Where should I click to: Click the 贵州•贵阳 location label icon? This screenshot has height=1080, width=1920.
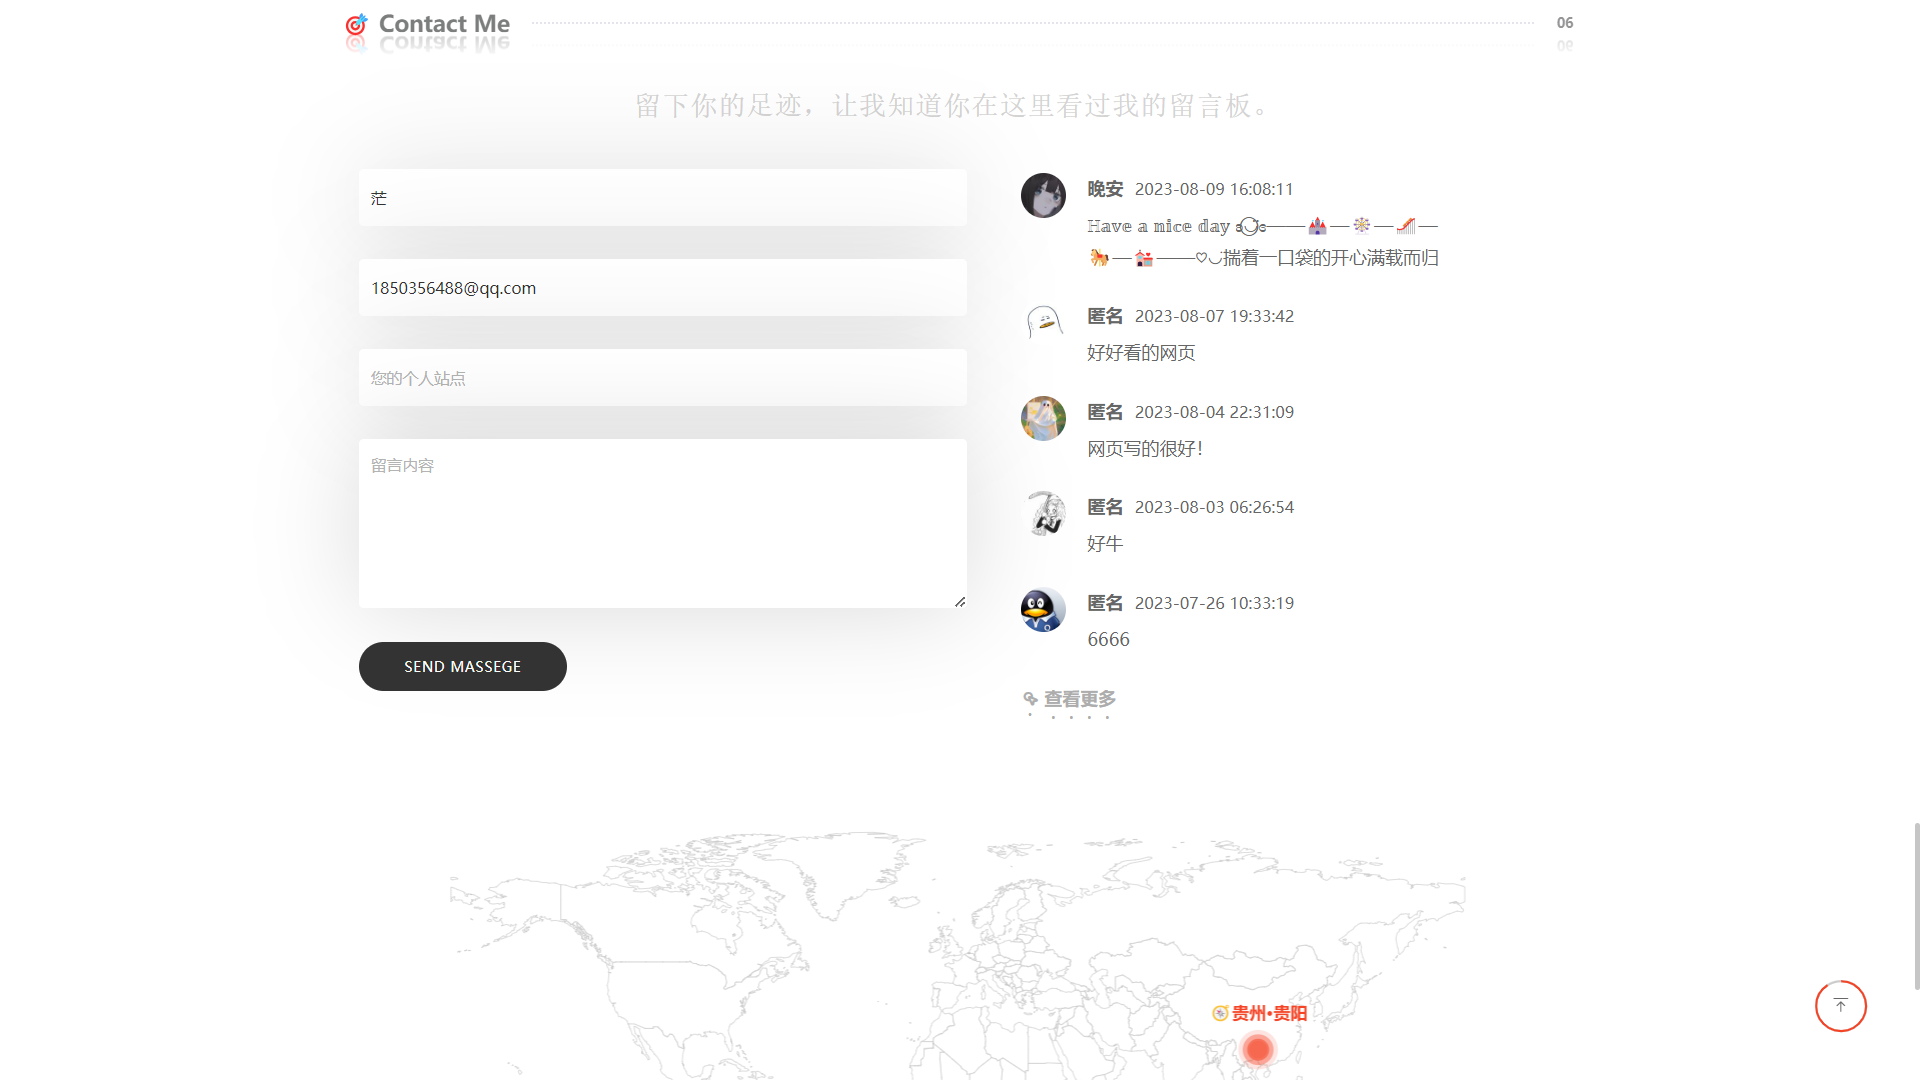tap(1220, 1013)
